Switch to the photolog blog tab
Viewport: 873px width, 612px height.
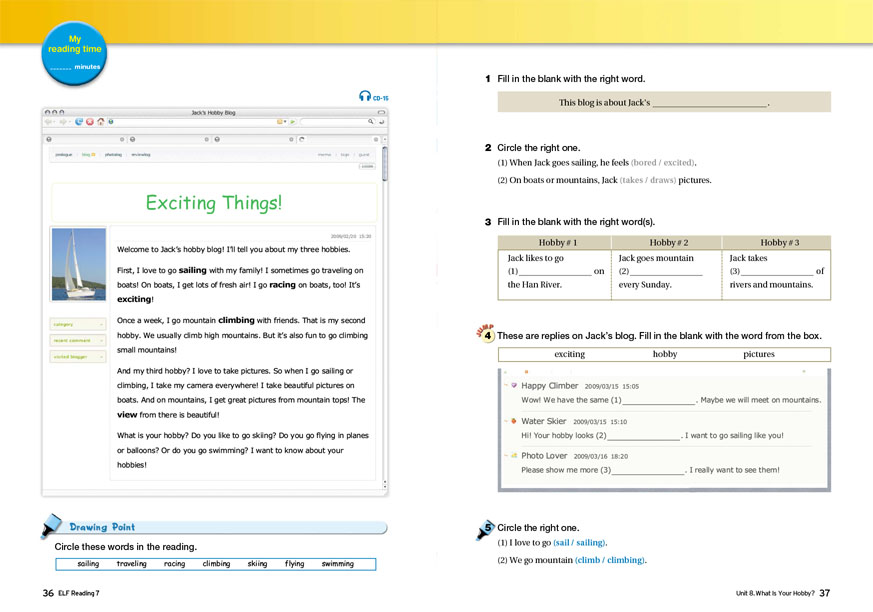pos(113,155)
